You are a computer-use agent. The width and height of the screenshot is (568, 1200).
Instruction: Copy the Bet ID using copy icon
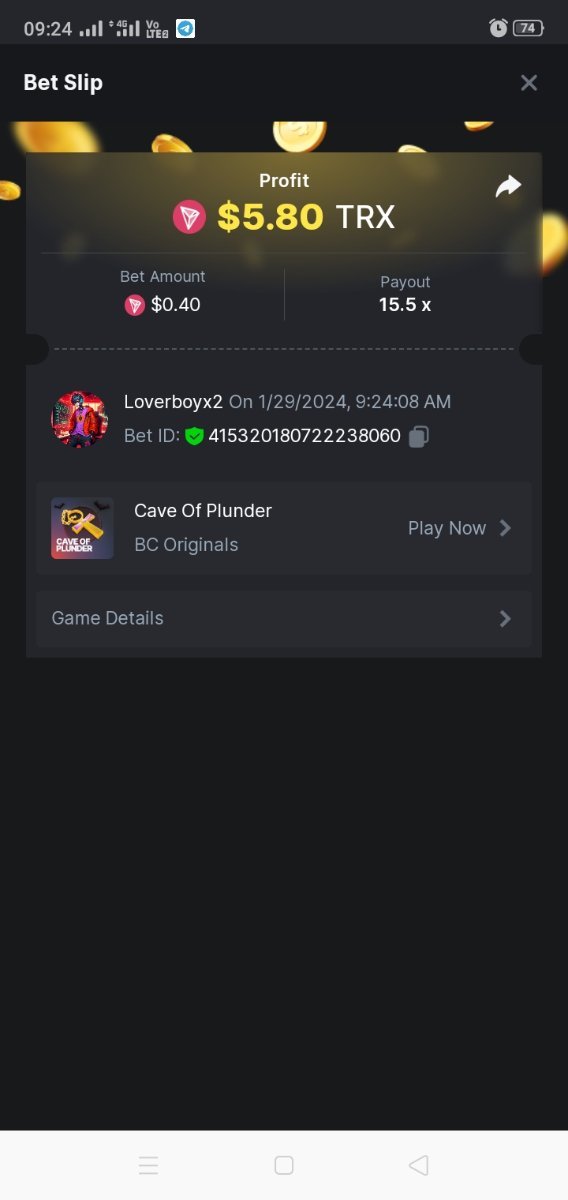click(x=419, y=436)
